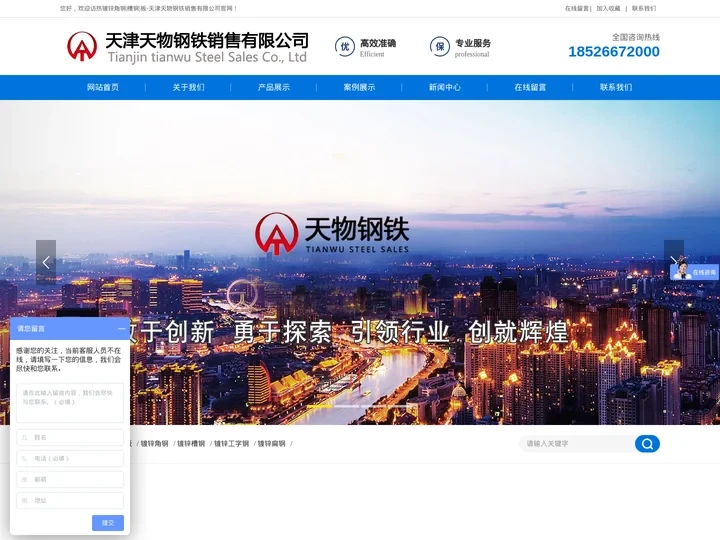Screen dimensions: 720x540
Task: Click the 保 professional service badge icon
Action: (x=440, y=47)
